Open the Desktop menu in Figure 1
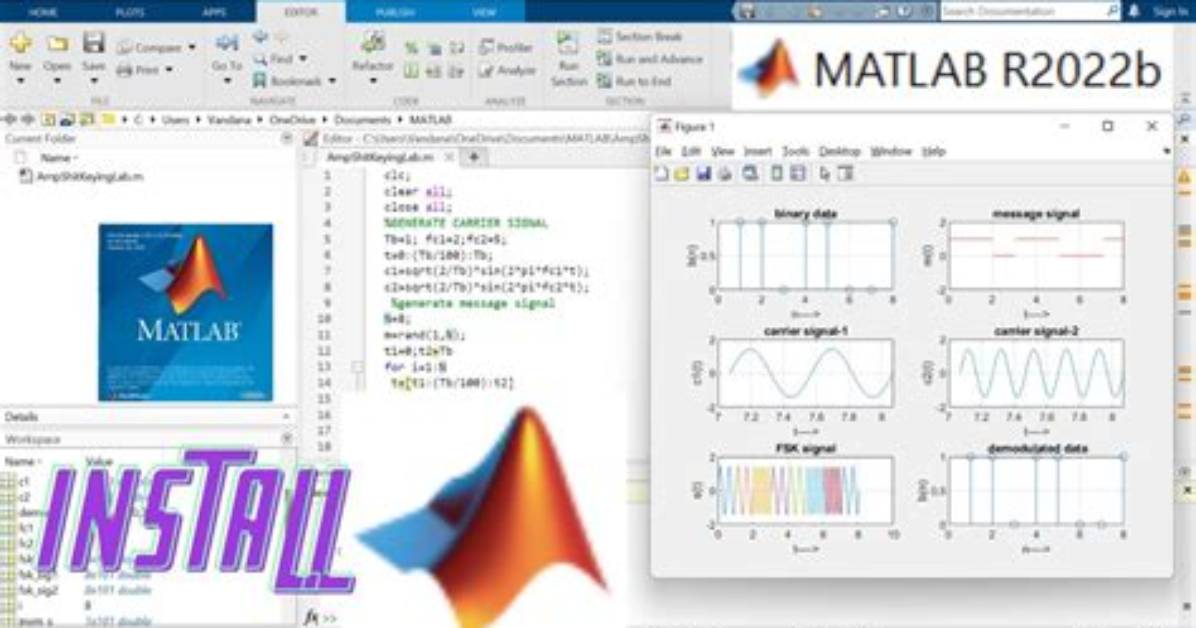This screenshot has width=1196, height=628. (839, 151)
